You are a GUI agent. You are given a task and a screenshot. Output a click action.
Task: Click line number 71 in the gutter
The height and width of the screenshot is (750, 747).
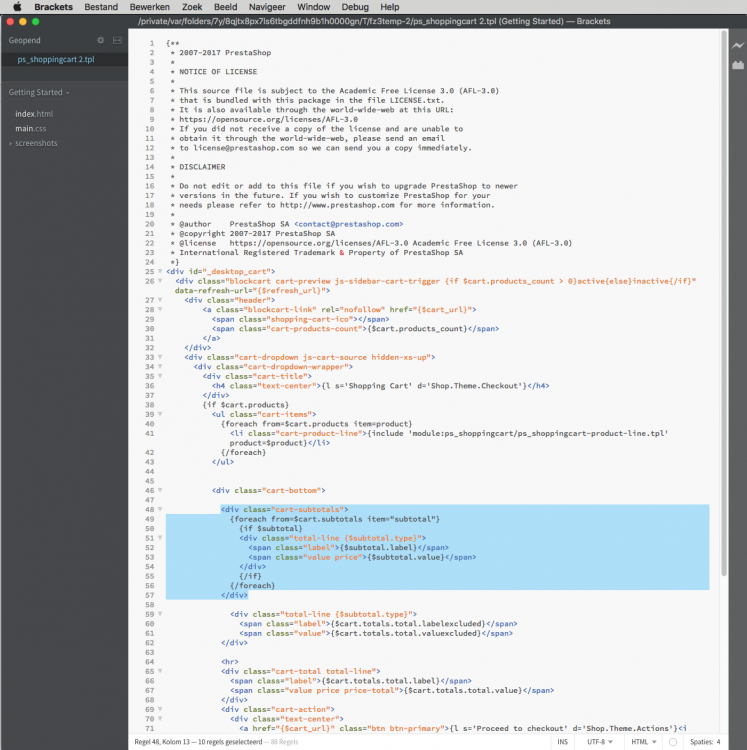click(150, 728)
